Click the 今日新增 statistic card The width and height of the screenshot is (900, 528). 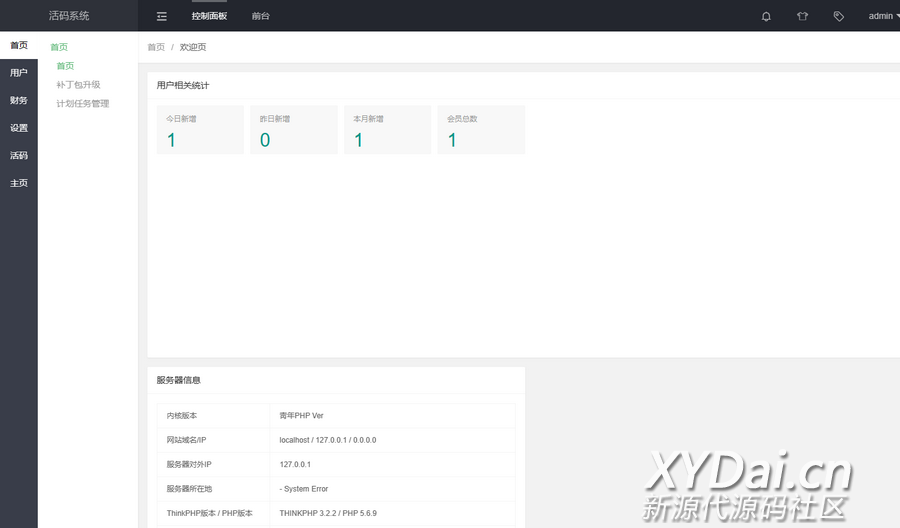(200, 130)
